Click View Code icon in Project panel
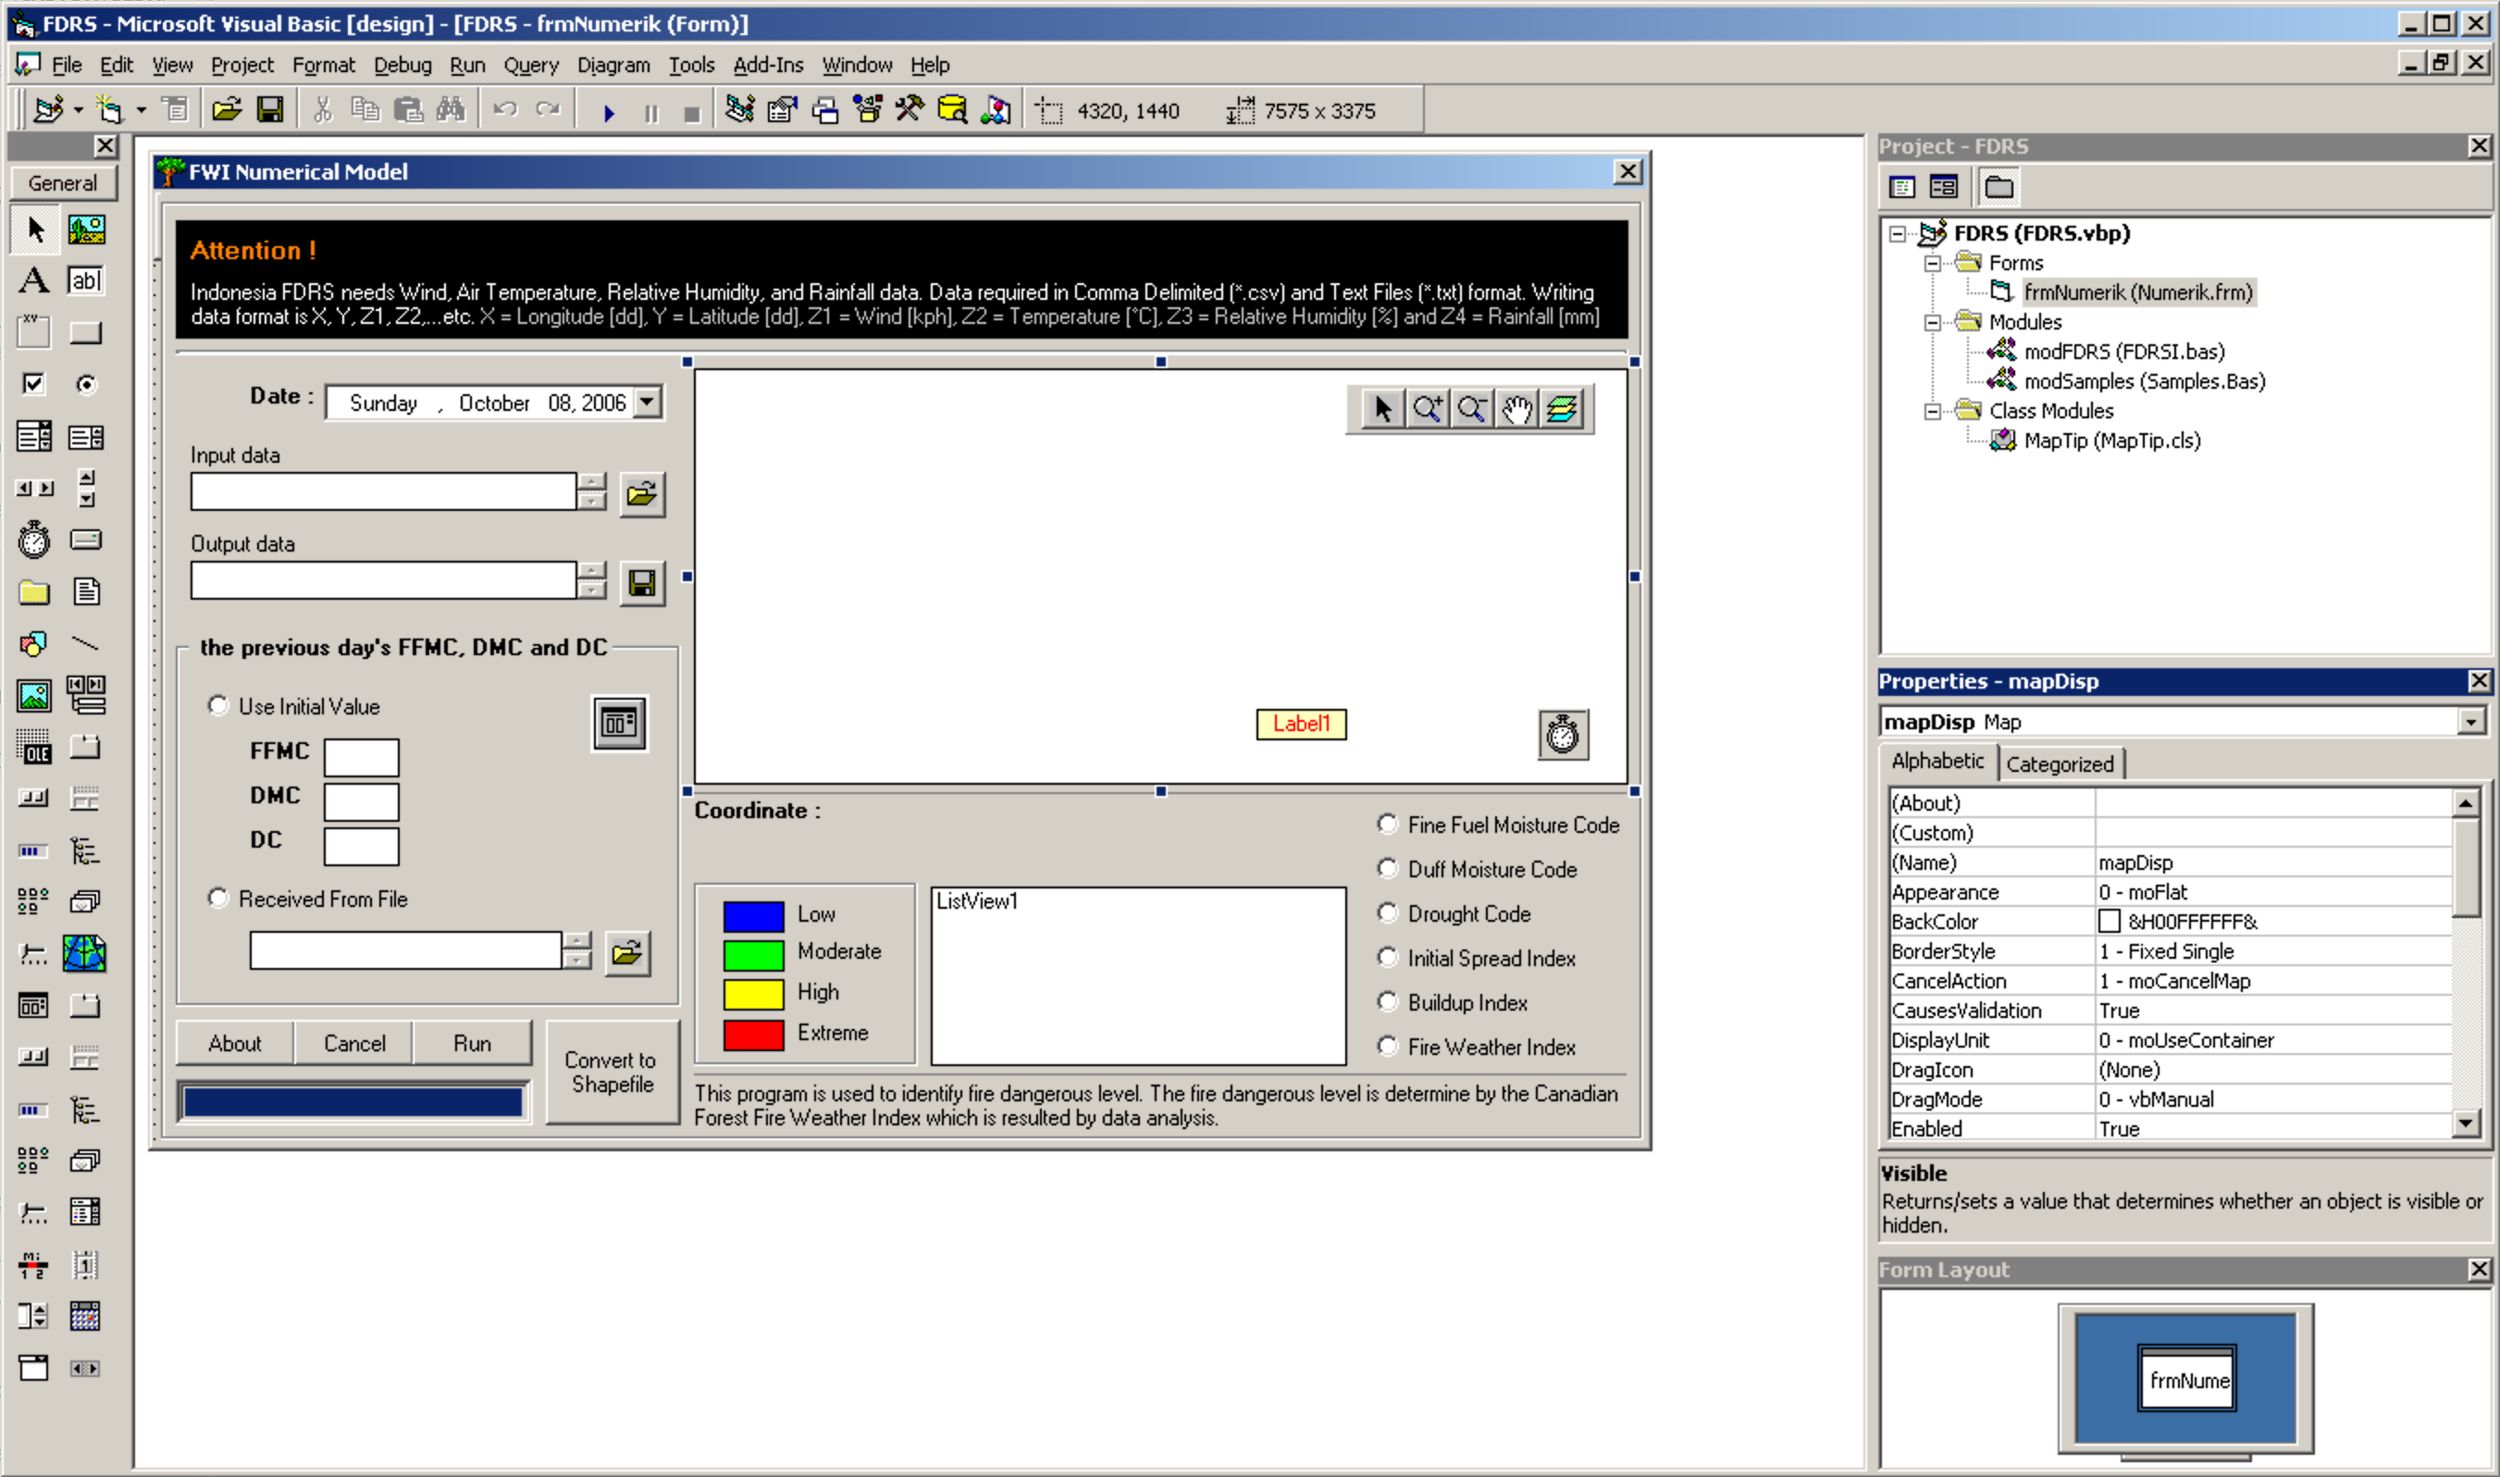This screenshot has width=2500, height=1477. coord(1901,187)
